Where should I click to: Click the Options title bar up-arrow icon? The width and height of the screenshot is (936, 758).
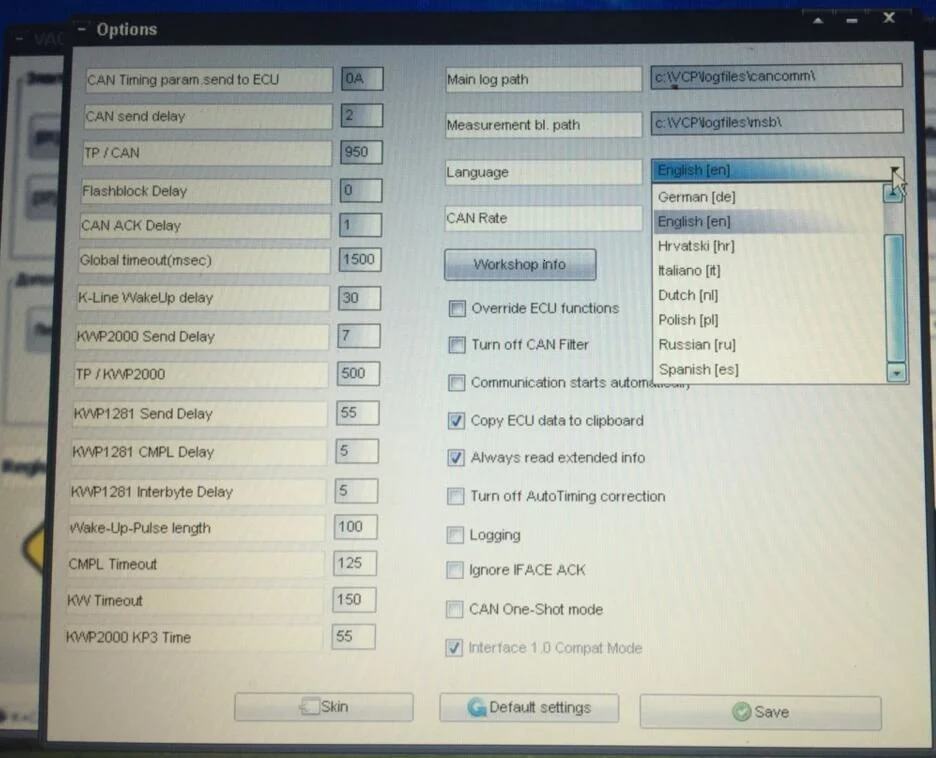818,20
